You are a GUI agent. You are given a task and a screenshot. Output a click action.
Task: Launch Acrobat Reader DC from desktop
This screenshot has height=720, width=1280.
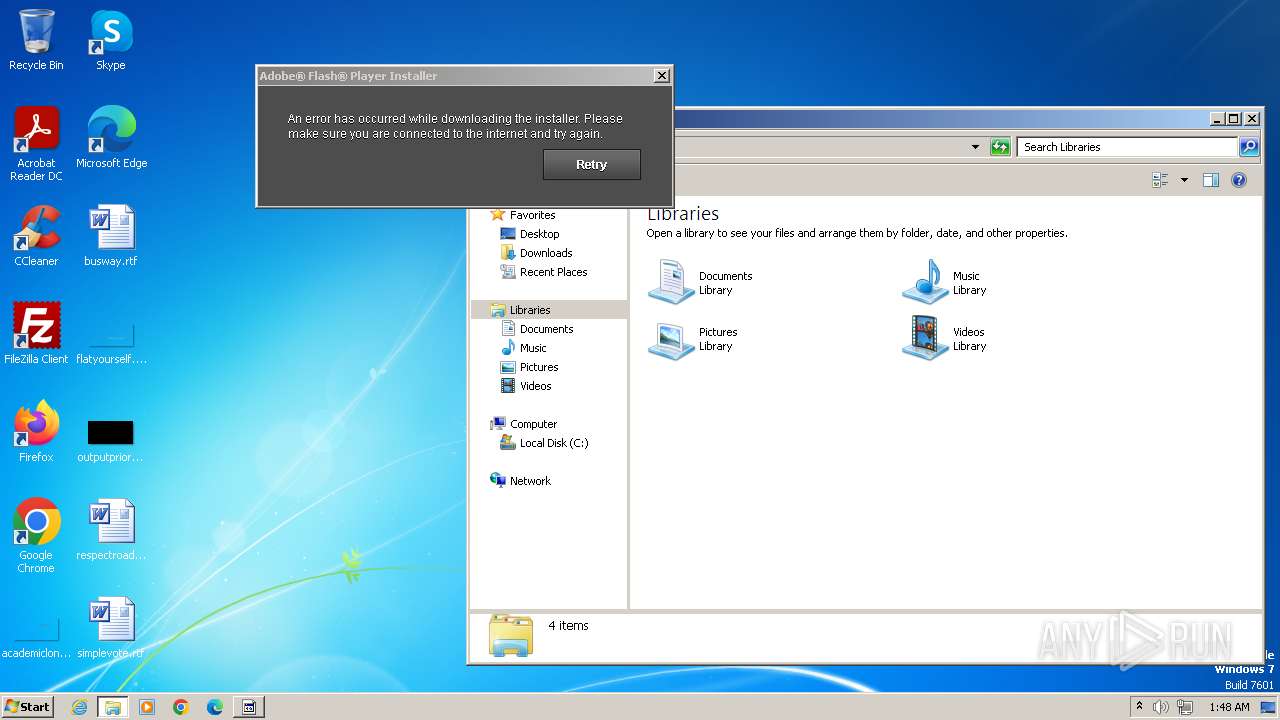click(36, 144)
